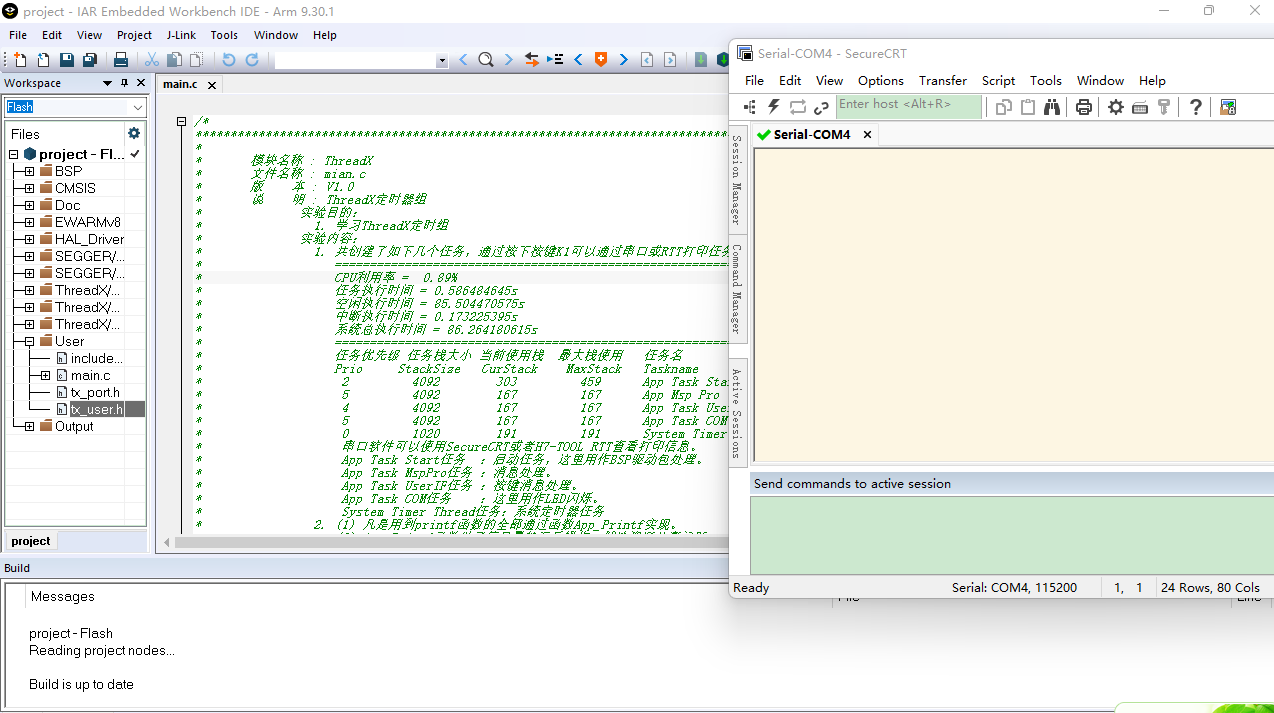Click the Save icon in IAR toolbar
Image resolution: width=1274 pixels, height=713 pixels.
pyautogui.click(x=66, y=60)
